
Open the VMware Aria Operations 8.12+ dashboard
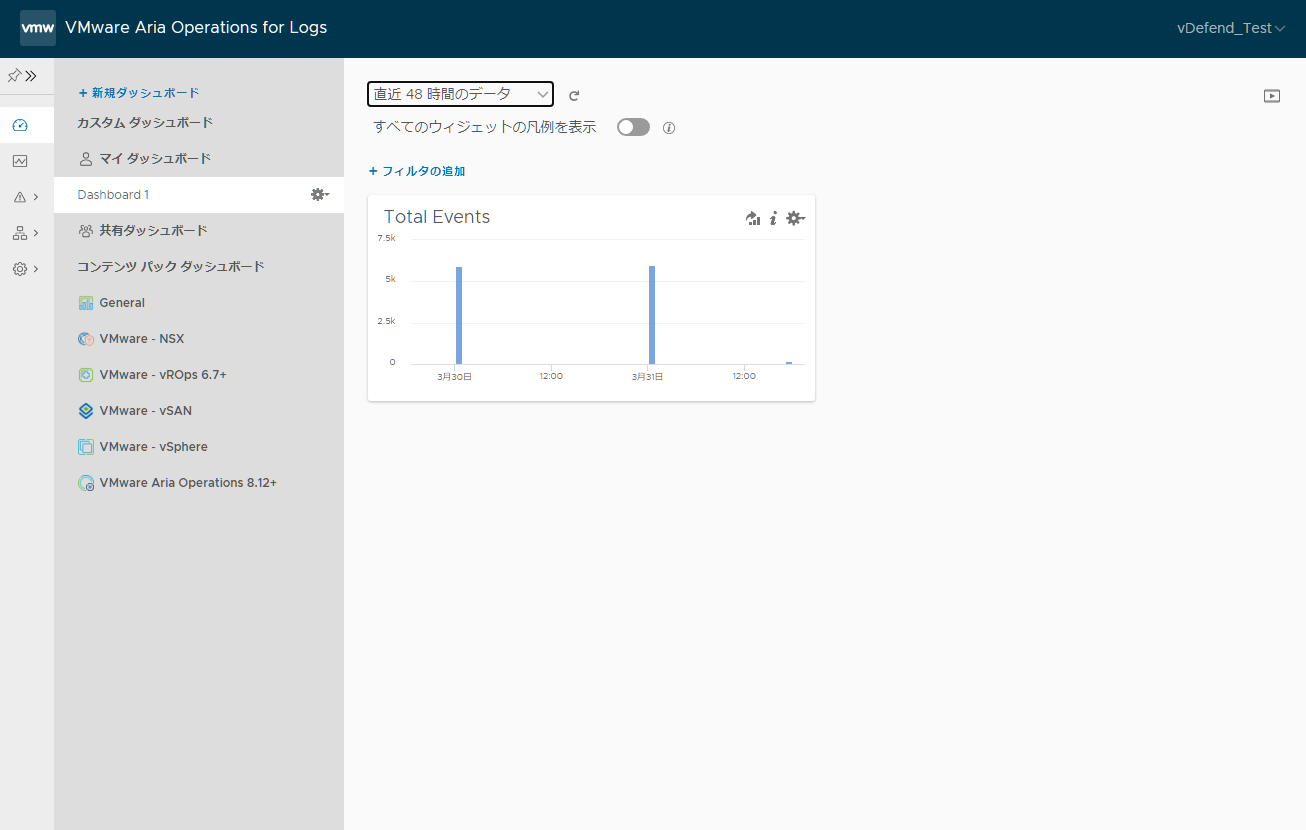tap(188, 483)
